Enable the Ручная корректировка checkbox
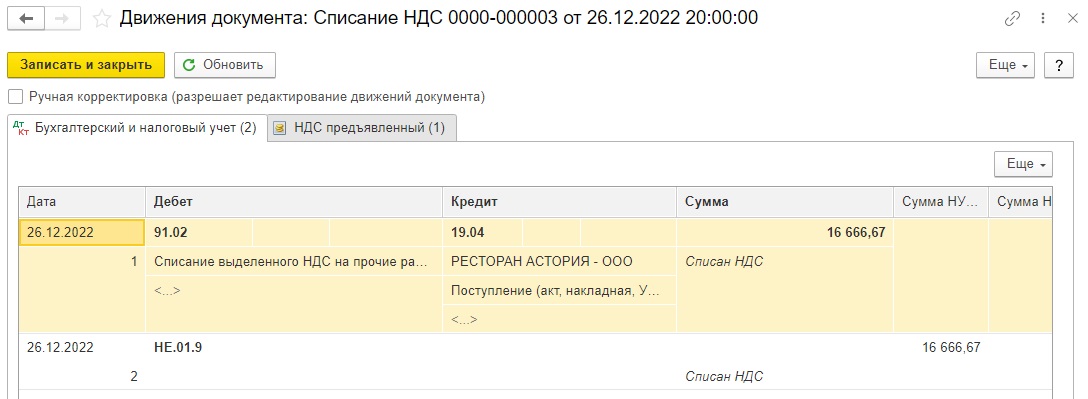This screenshot has height=399, width=1088. [15, 97]
